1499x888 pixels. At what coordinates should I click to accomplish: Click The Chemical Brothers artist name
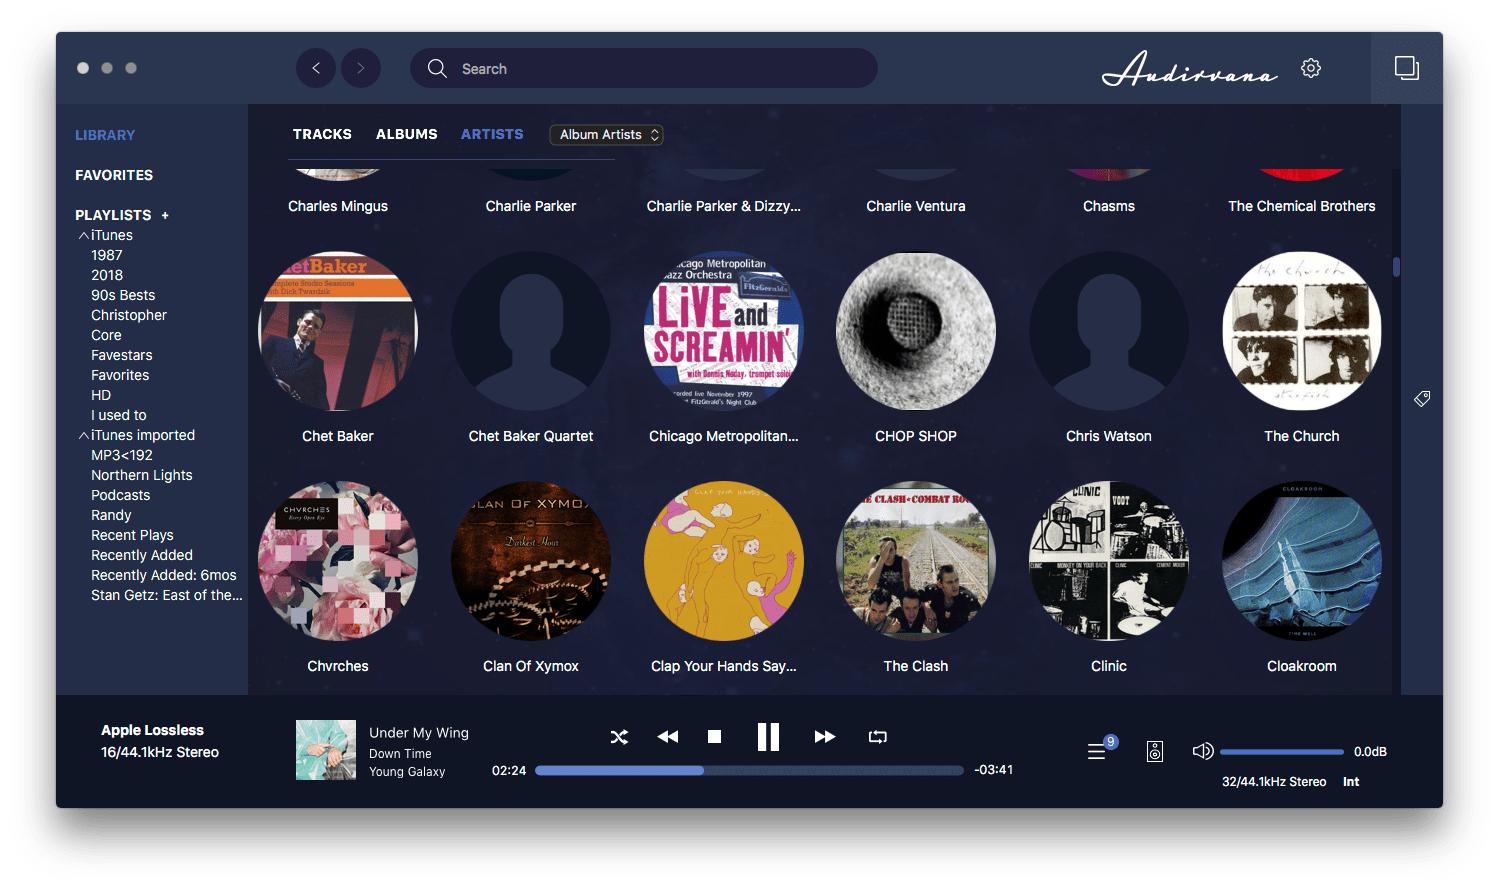pyautogui.click(x=1302, y=206)
